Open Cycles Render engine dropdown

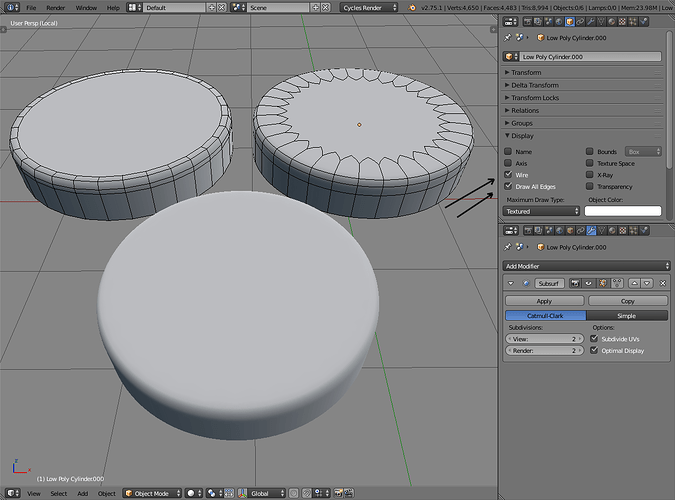pos(369,8)
